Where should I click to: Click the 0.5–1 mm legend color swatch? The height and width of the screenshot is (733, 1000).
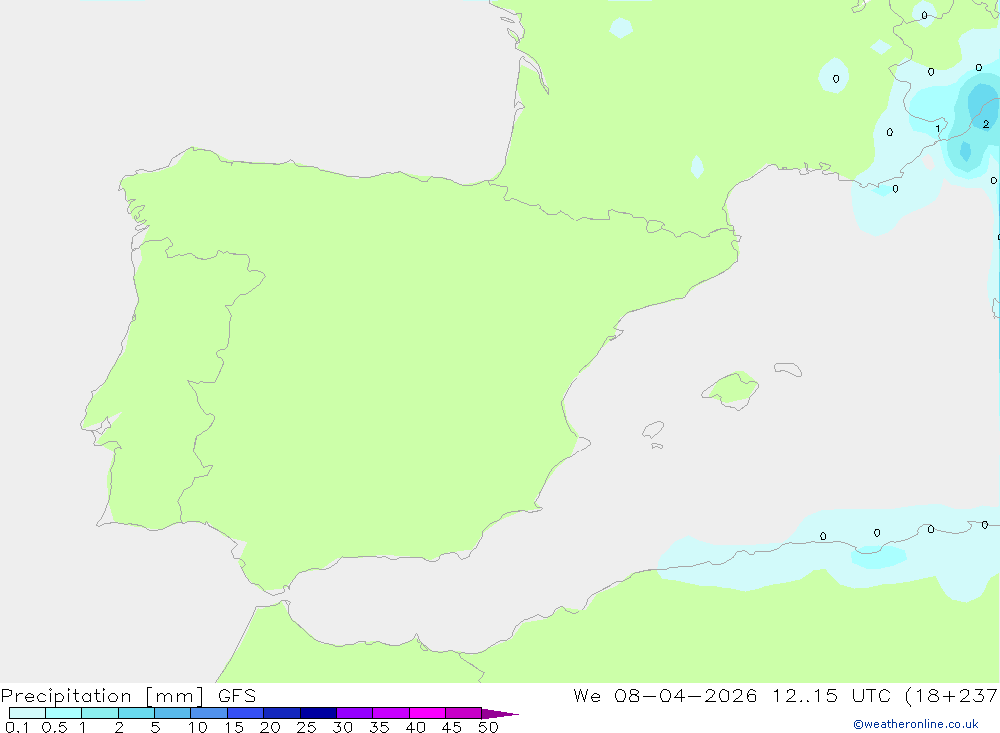point(64,713)
